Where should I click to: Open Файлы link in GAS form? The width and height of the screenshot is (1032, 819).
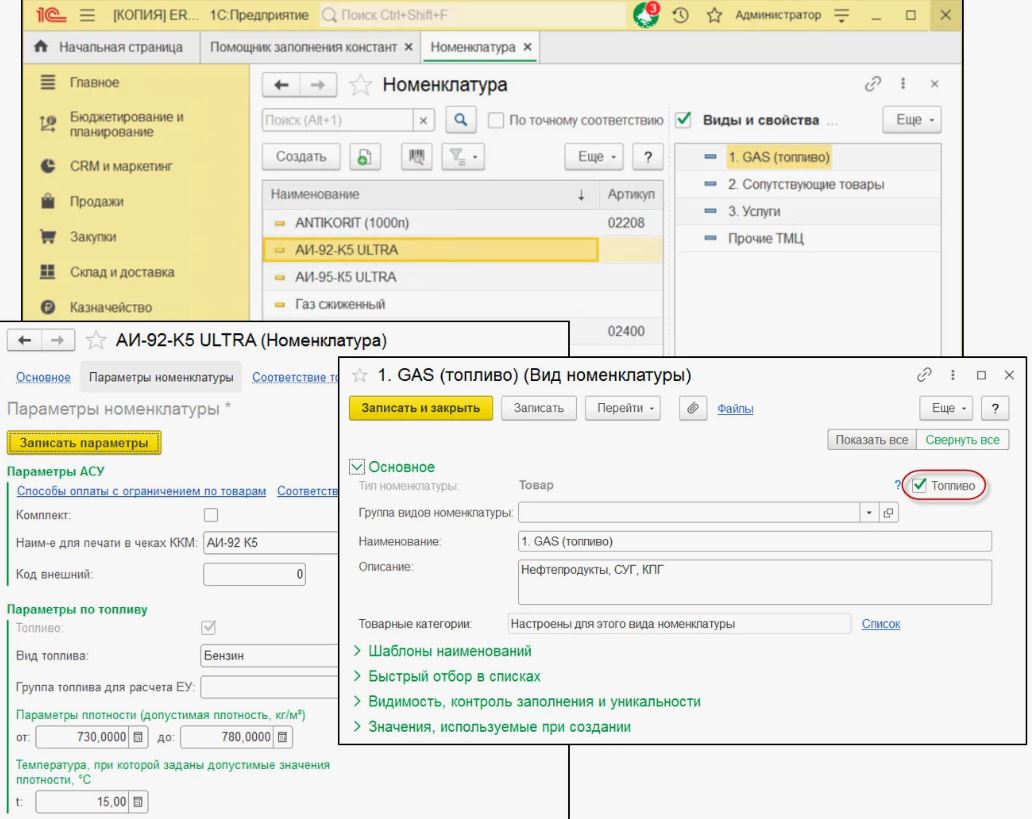735,409
